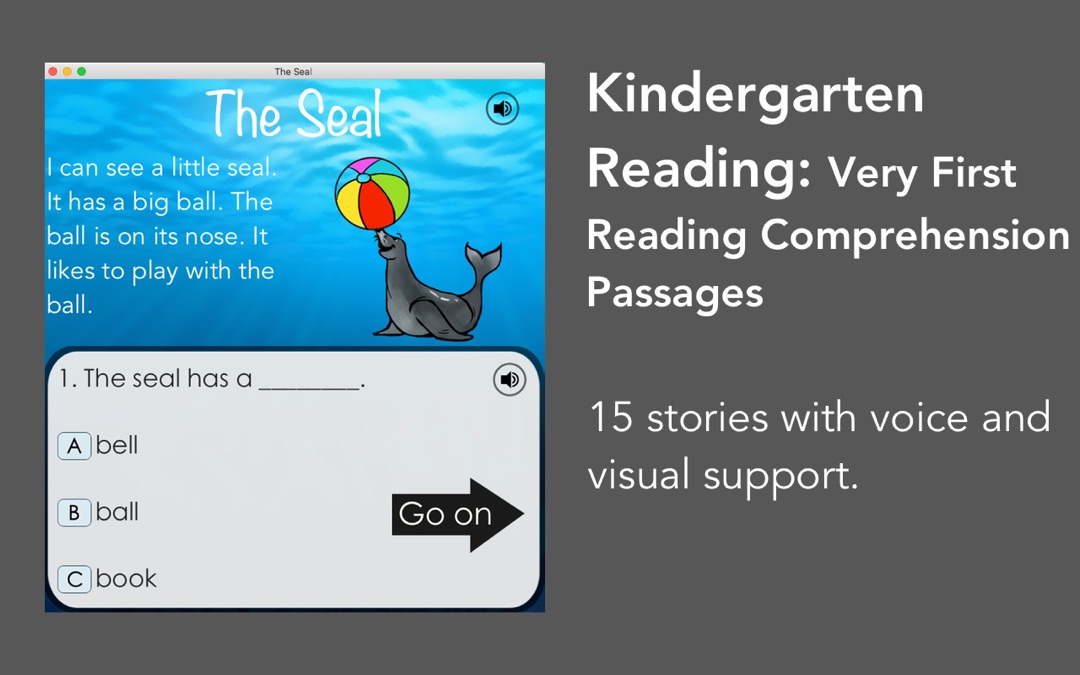1080x675 pixels.
Task: Click the "Kindergarten Reading" heading
Action: [x=755, y=130]
